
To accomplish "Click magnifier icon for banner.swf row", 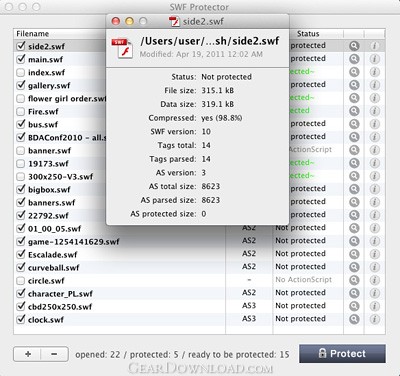I will tap(354, 150).
